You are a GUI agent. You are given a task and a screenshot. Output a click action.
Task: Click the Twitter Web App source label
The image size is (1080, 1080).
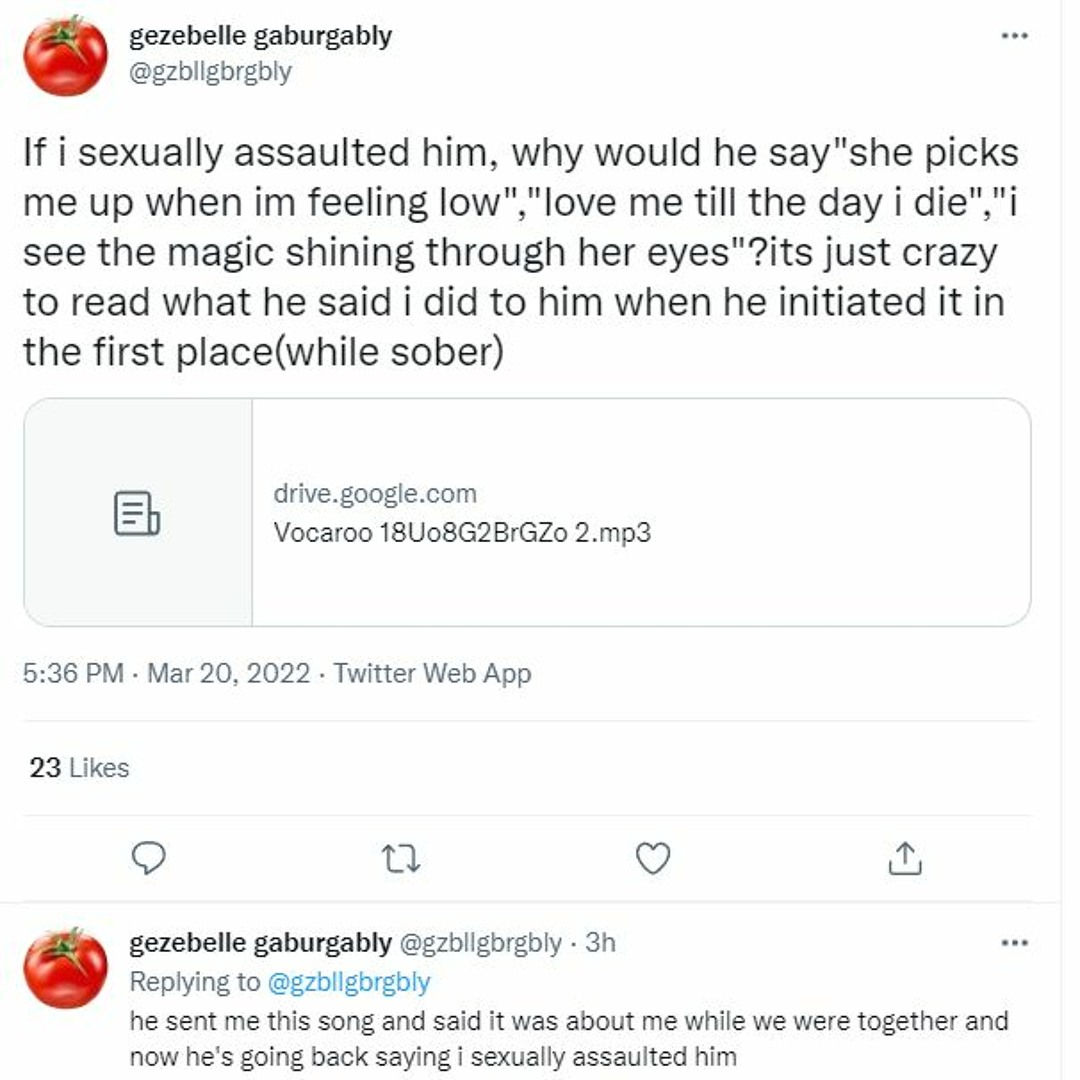tap(432, 674)
